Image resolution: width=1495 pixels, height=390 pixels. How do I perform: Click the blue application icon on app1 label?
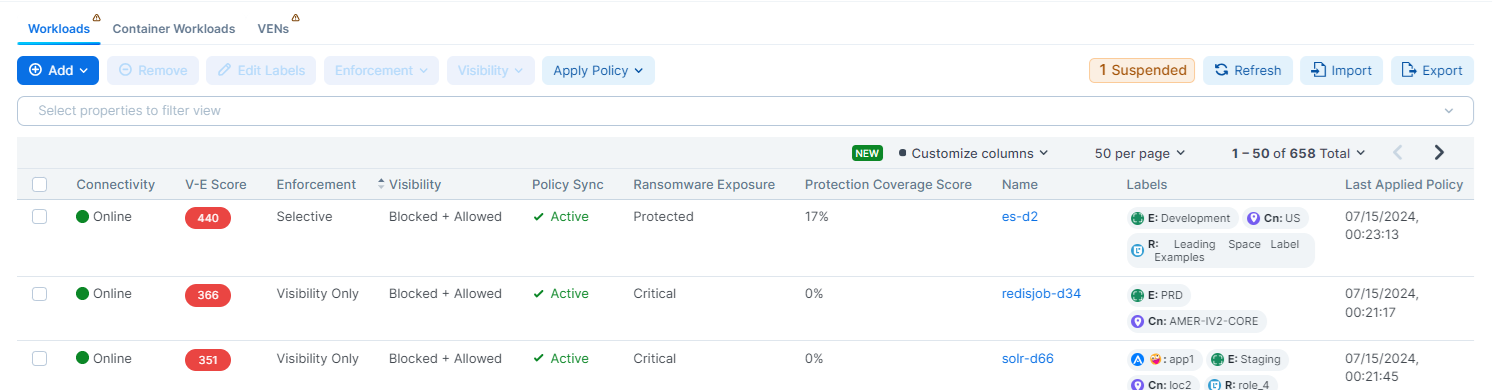[1137, 359]
